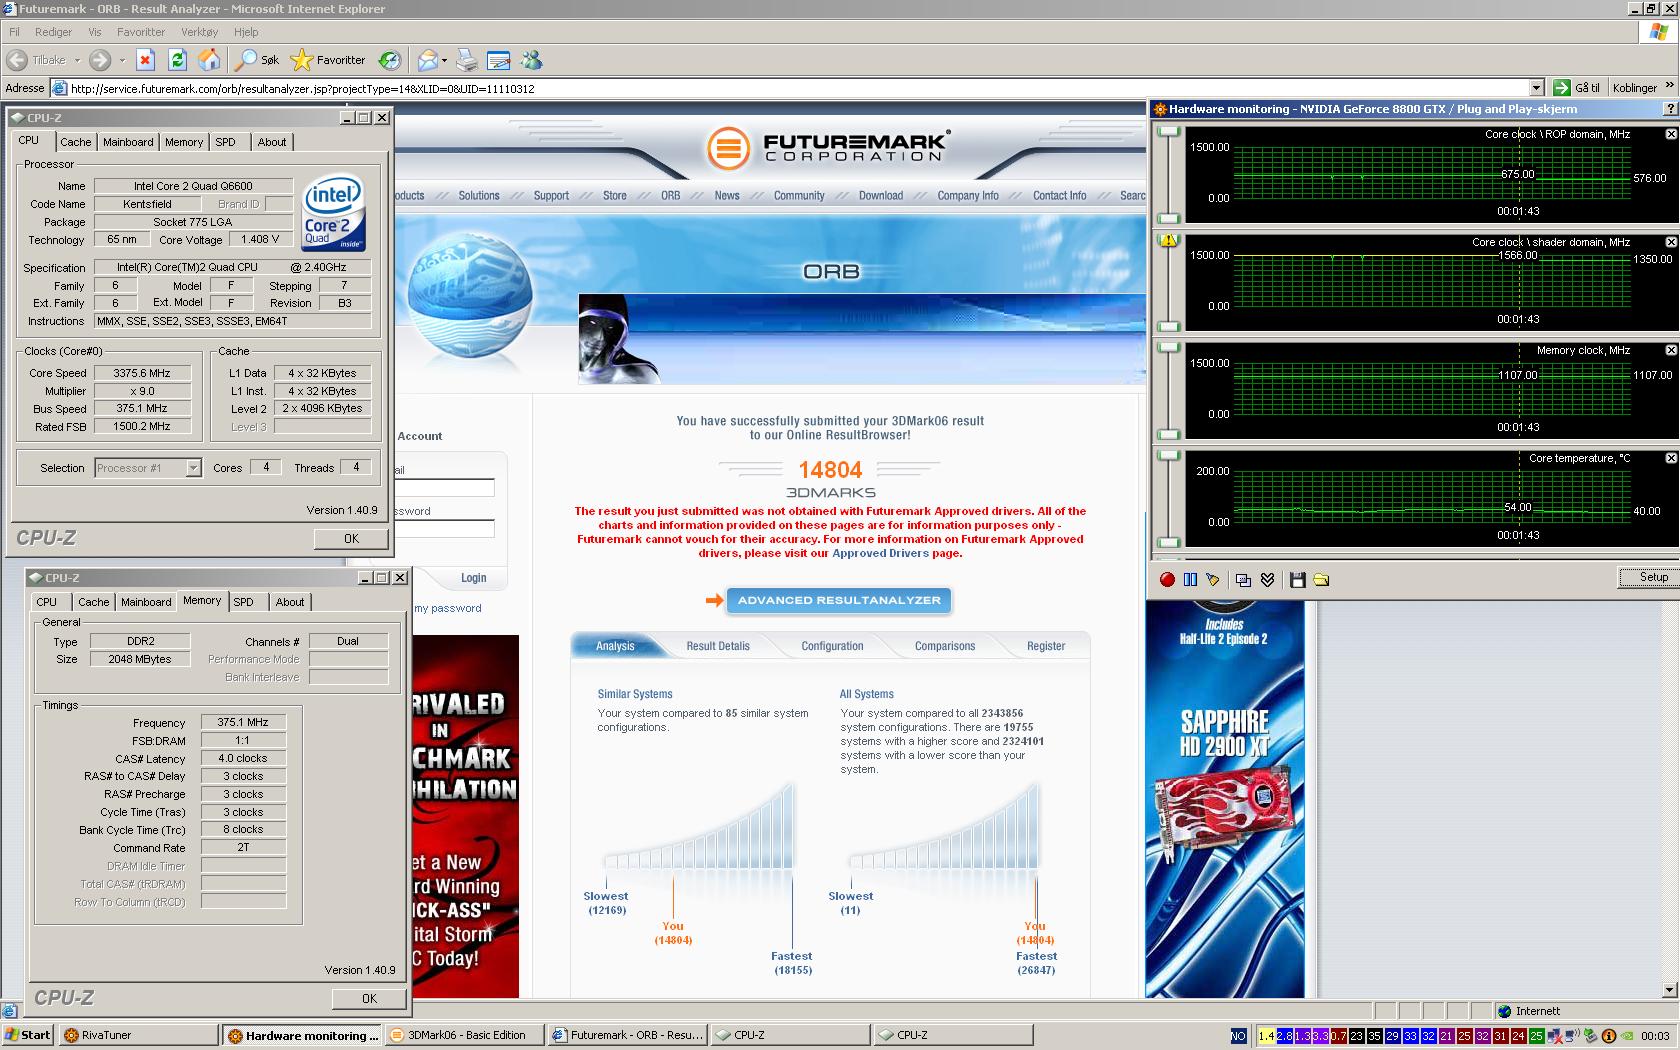
Task: Click the disconnected network tray icon
Action: (1554, 1036)
